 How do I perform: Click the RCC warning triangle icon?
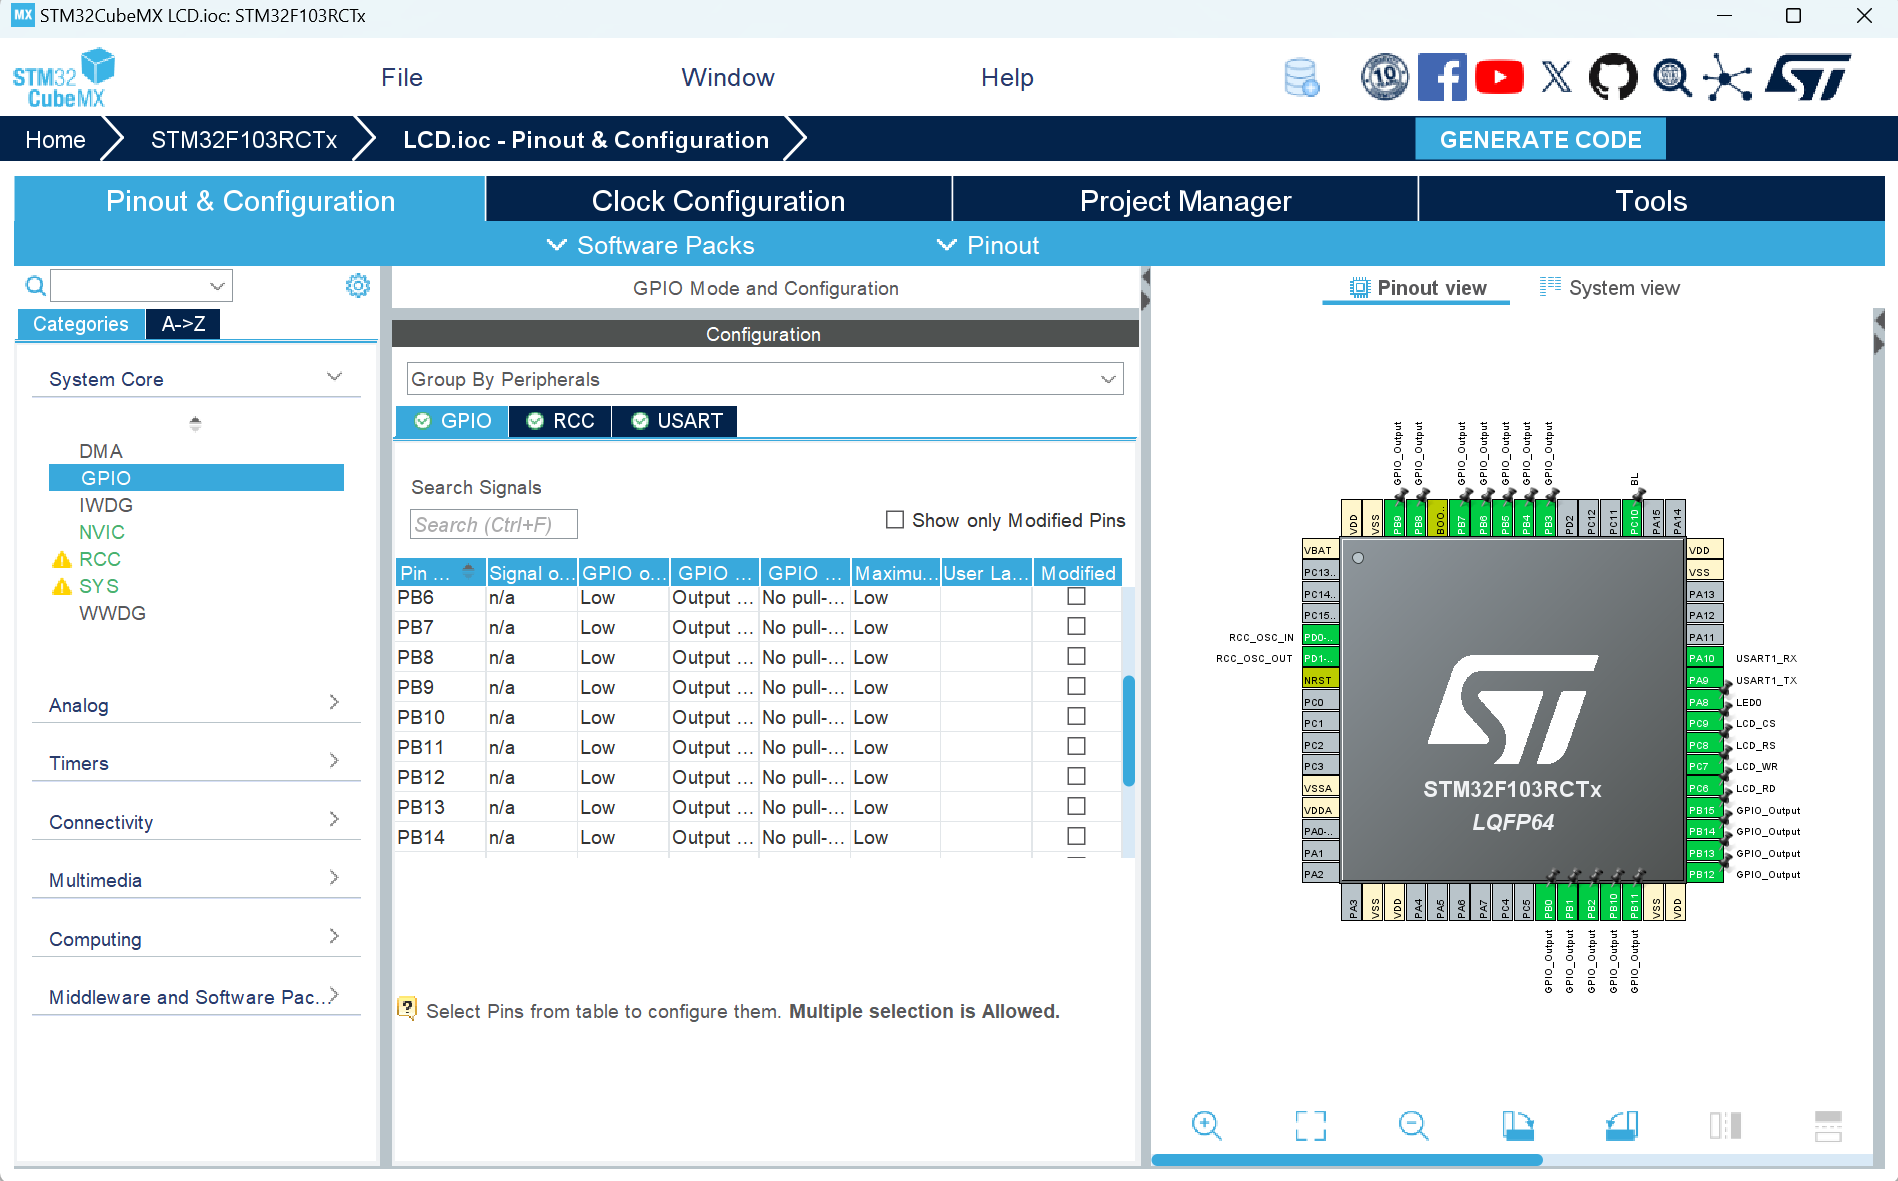click(62, 560)
